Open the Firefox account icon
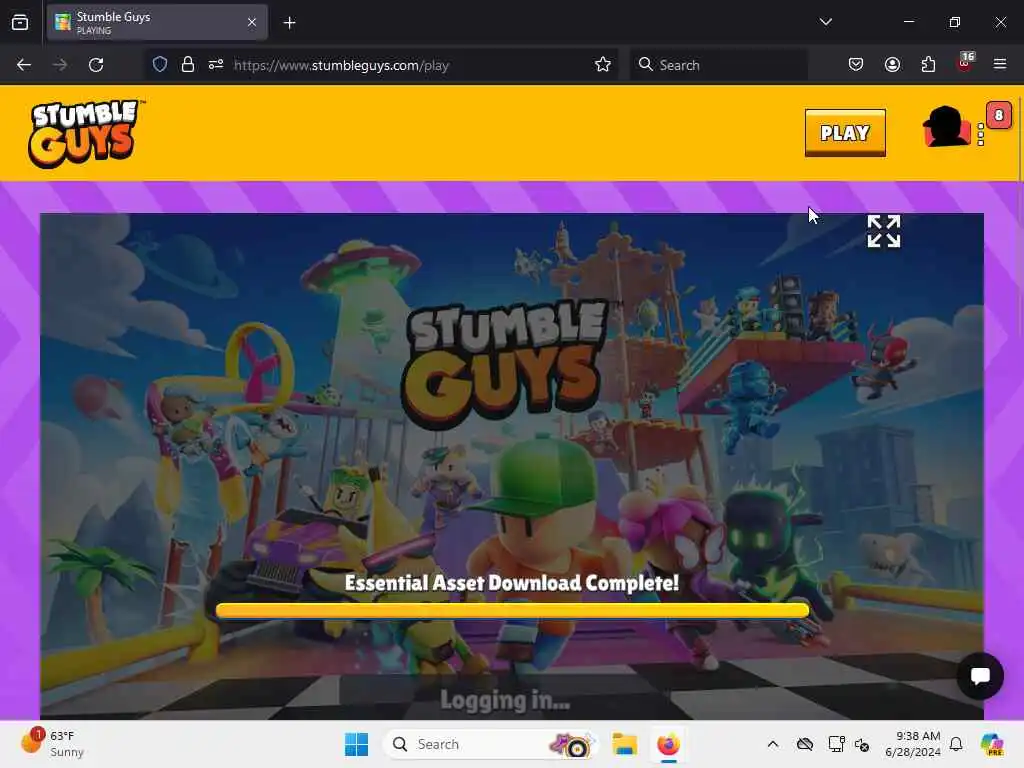Image resolution: width=1024 pixels, height=768 pixels. 892,64
